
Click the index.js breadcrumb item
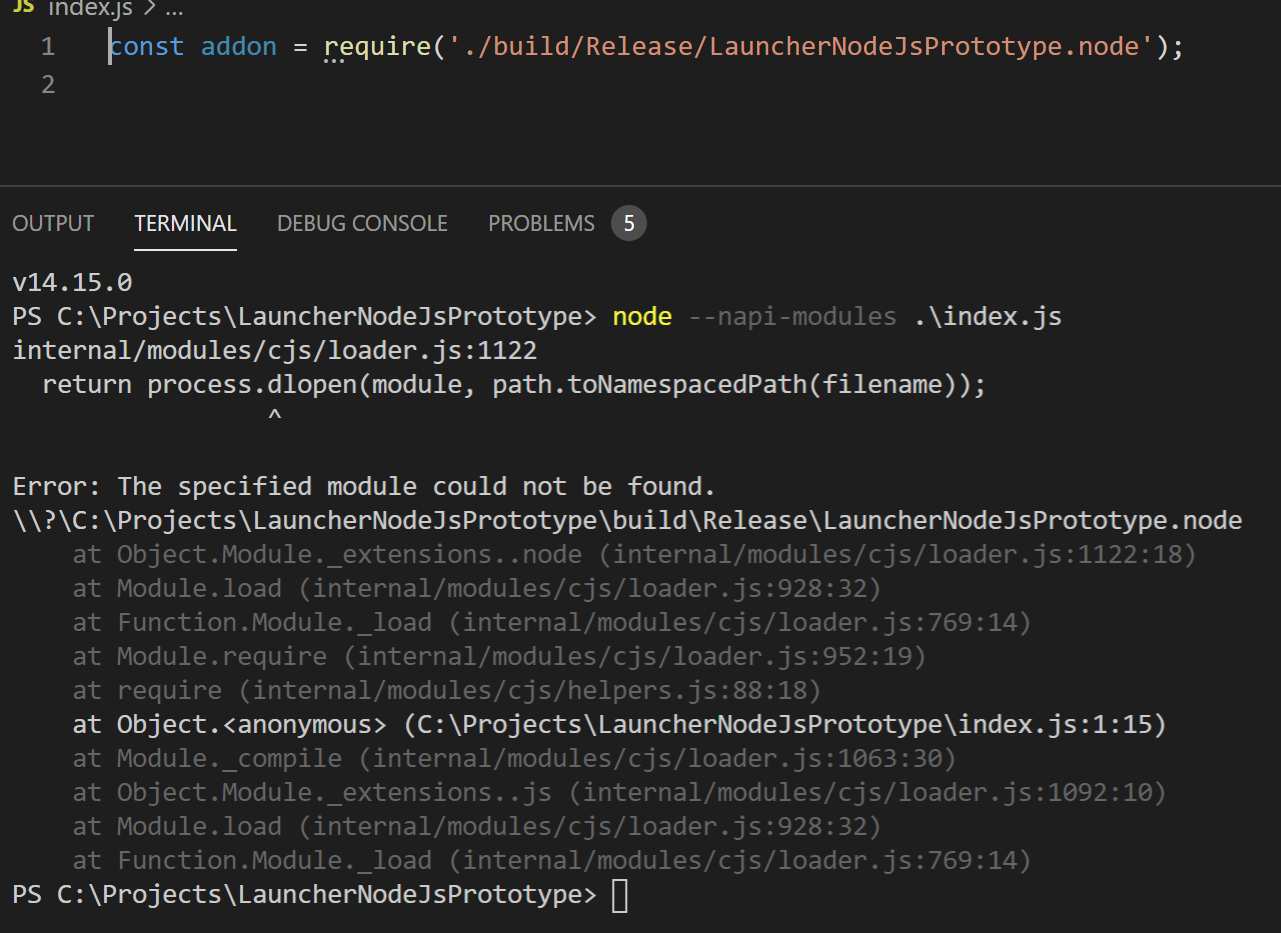[91, 8]
